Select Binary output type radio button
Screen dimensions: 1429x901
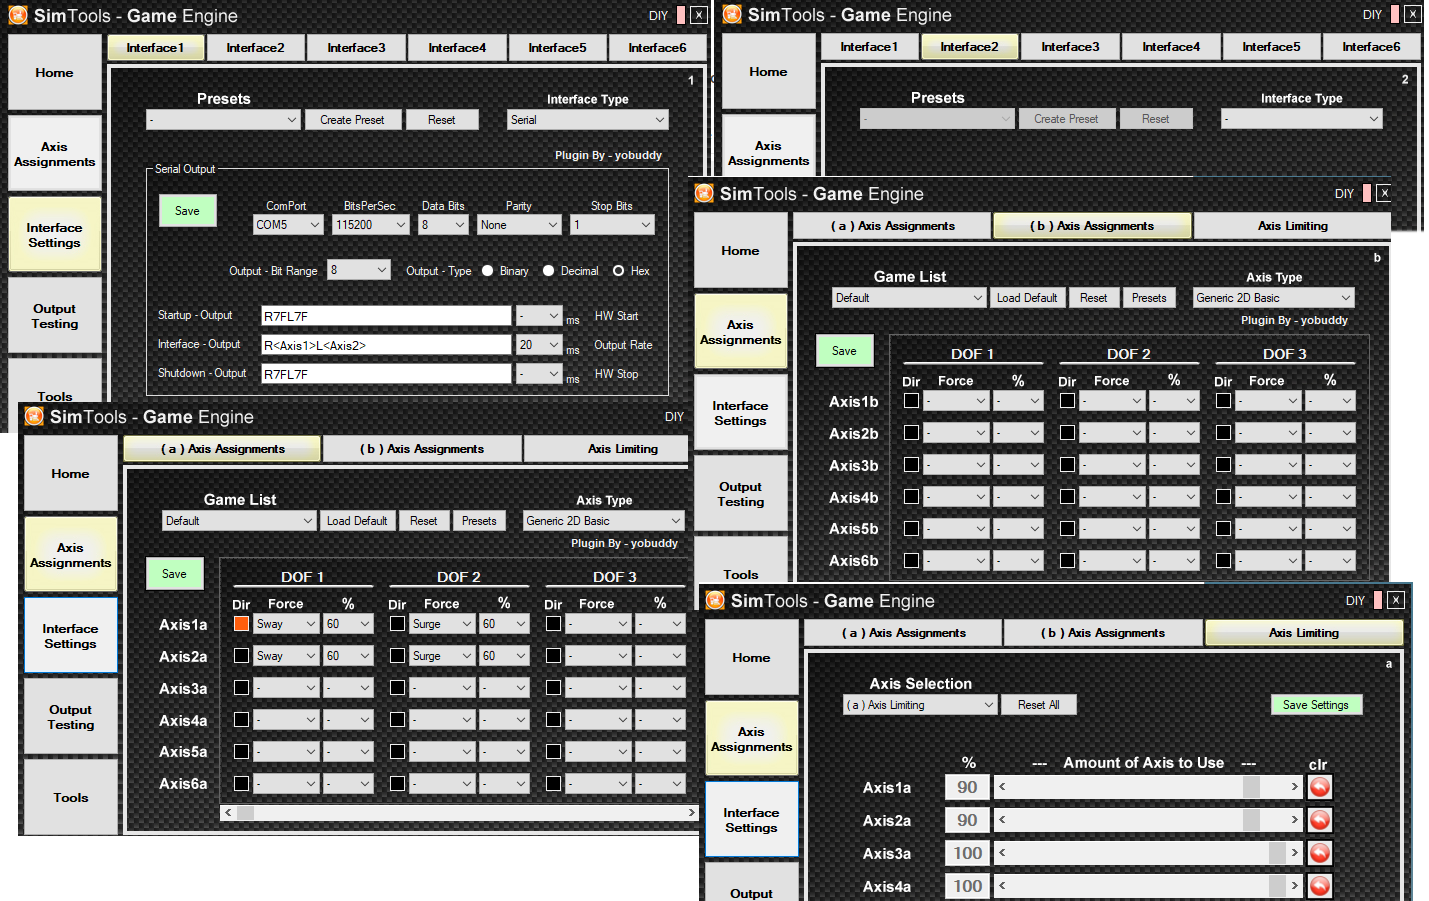point(487,270)
